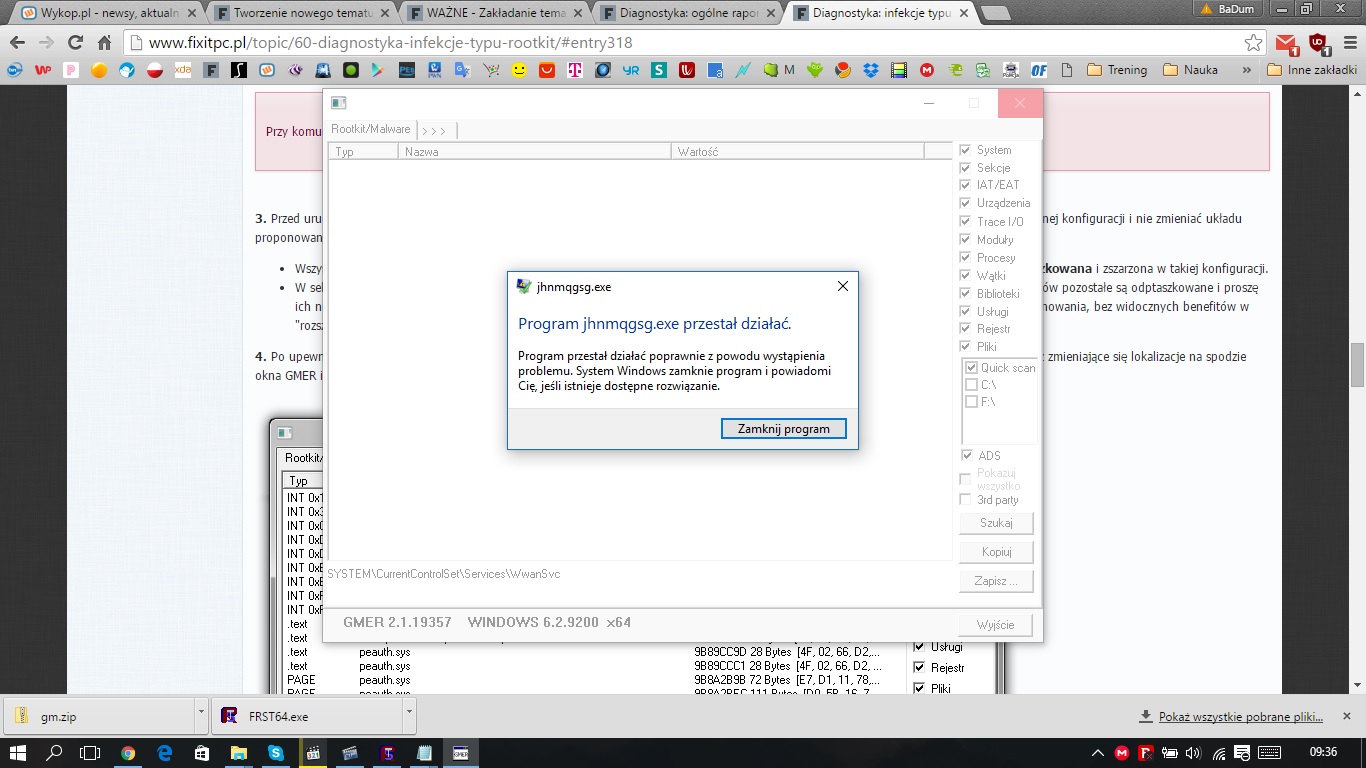Open Inne zakładki folder

pyautogui.click(x=1311, y=70)
